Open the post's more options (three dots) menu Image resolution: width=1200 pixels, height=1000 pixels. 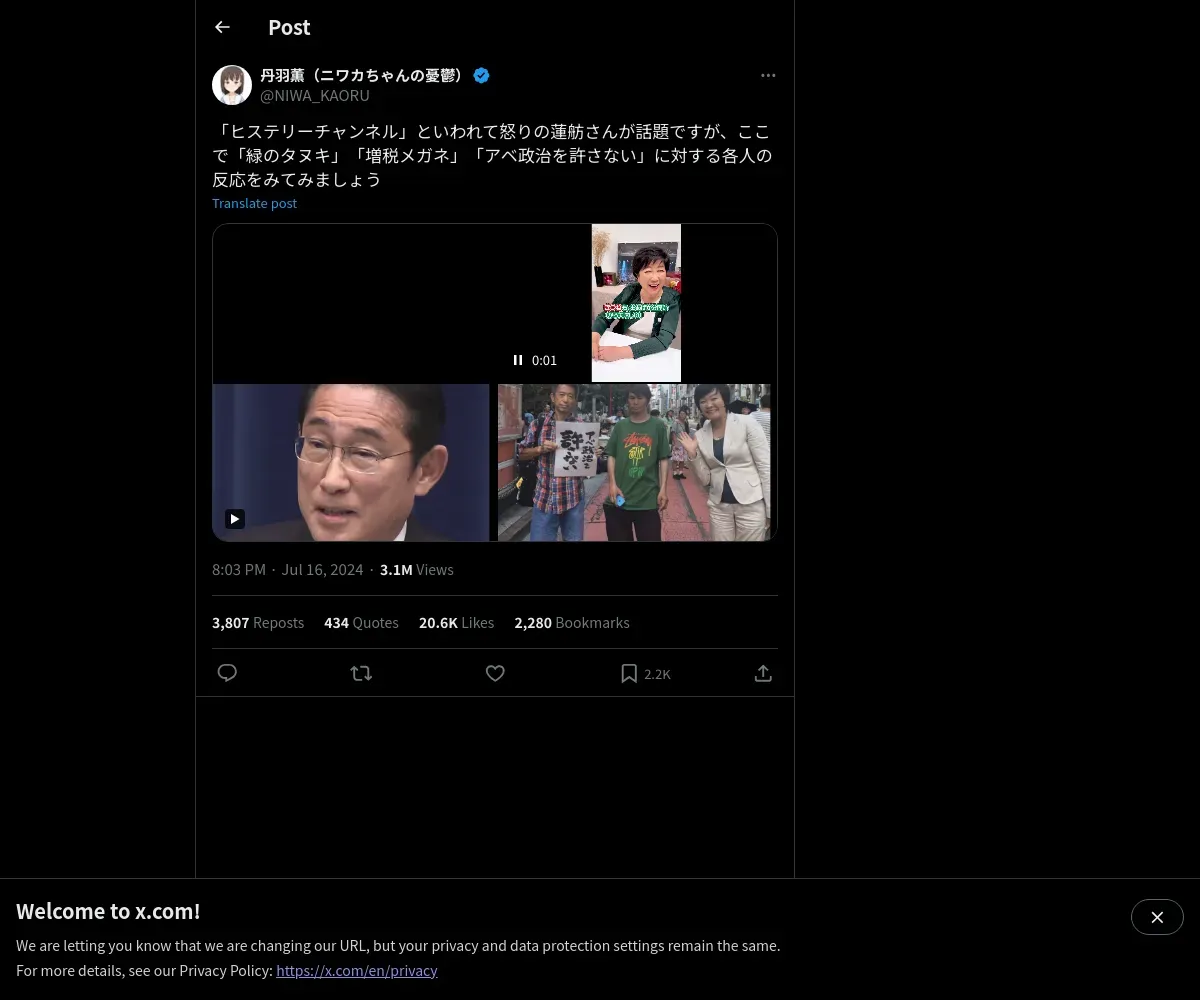(768, 75)
